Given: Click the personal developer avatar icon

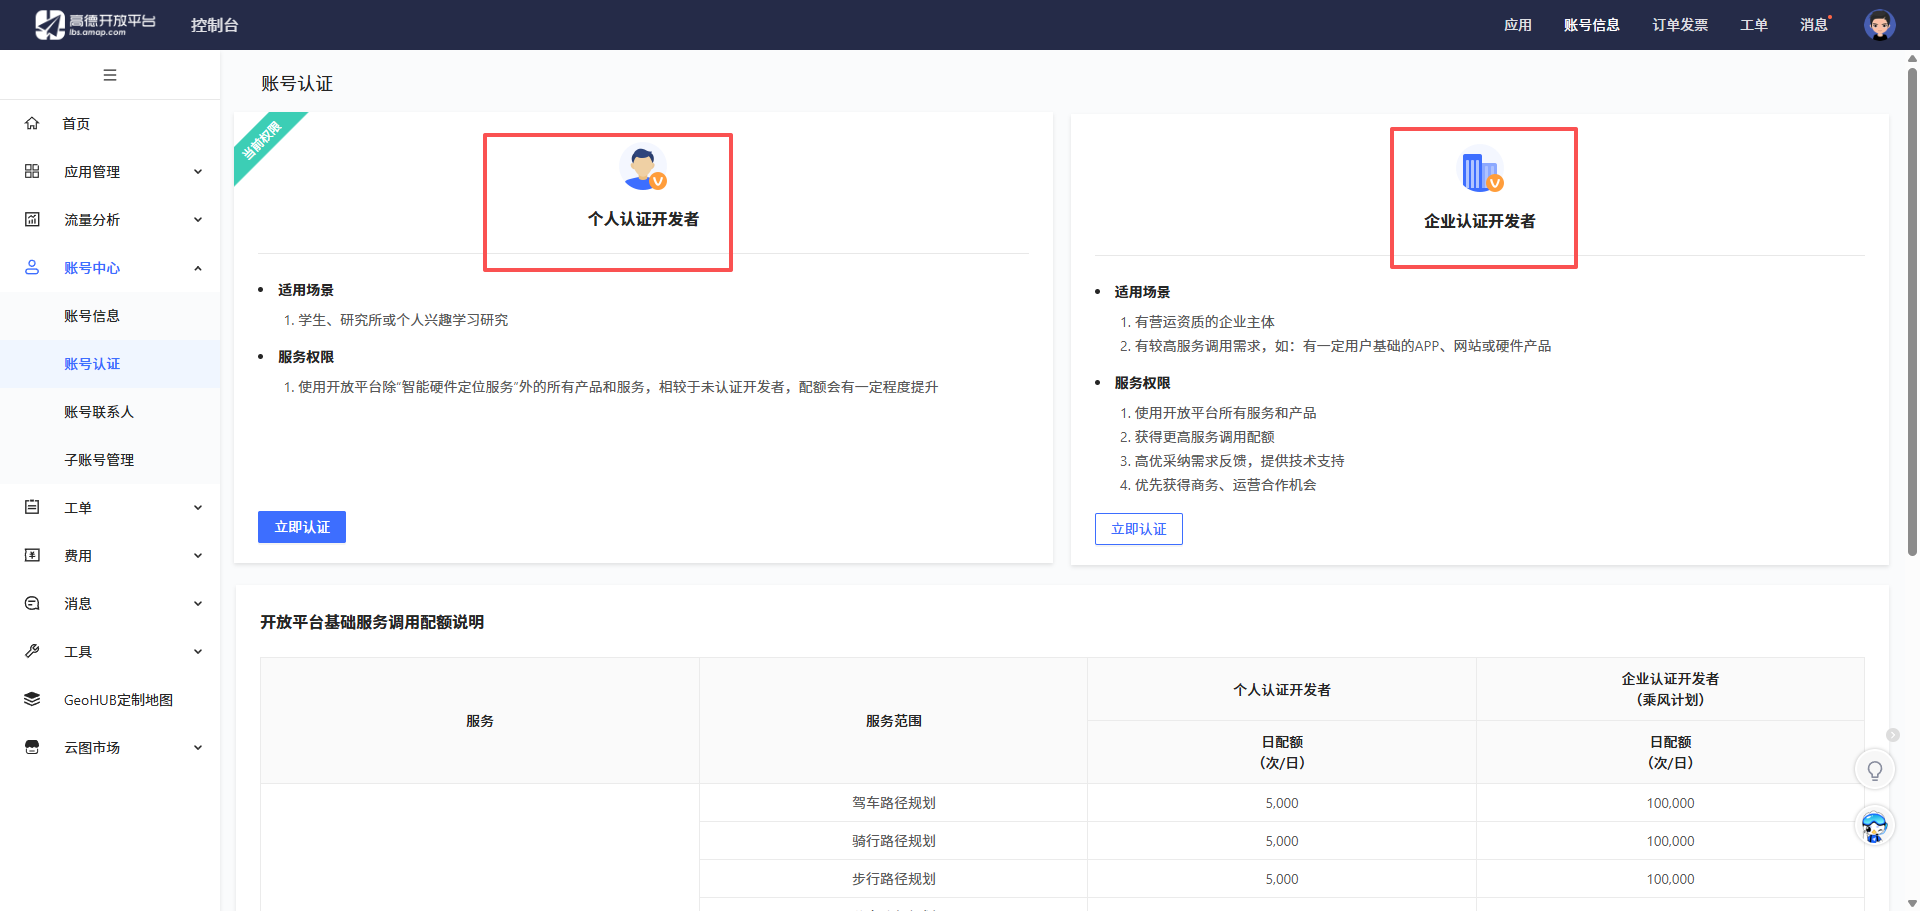Looking at the screenshot, I should pos(643,168).
